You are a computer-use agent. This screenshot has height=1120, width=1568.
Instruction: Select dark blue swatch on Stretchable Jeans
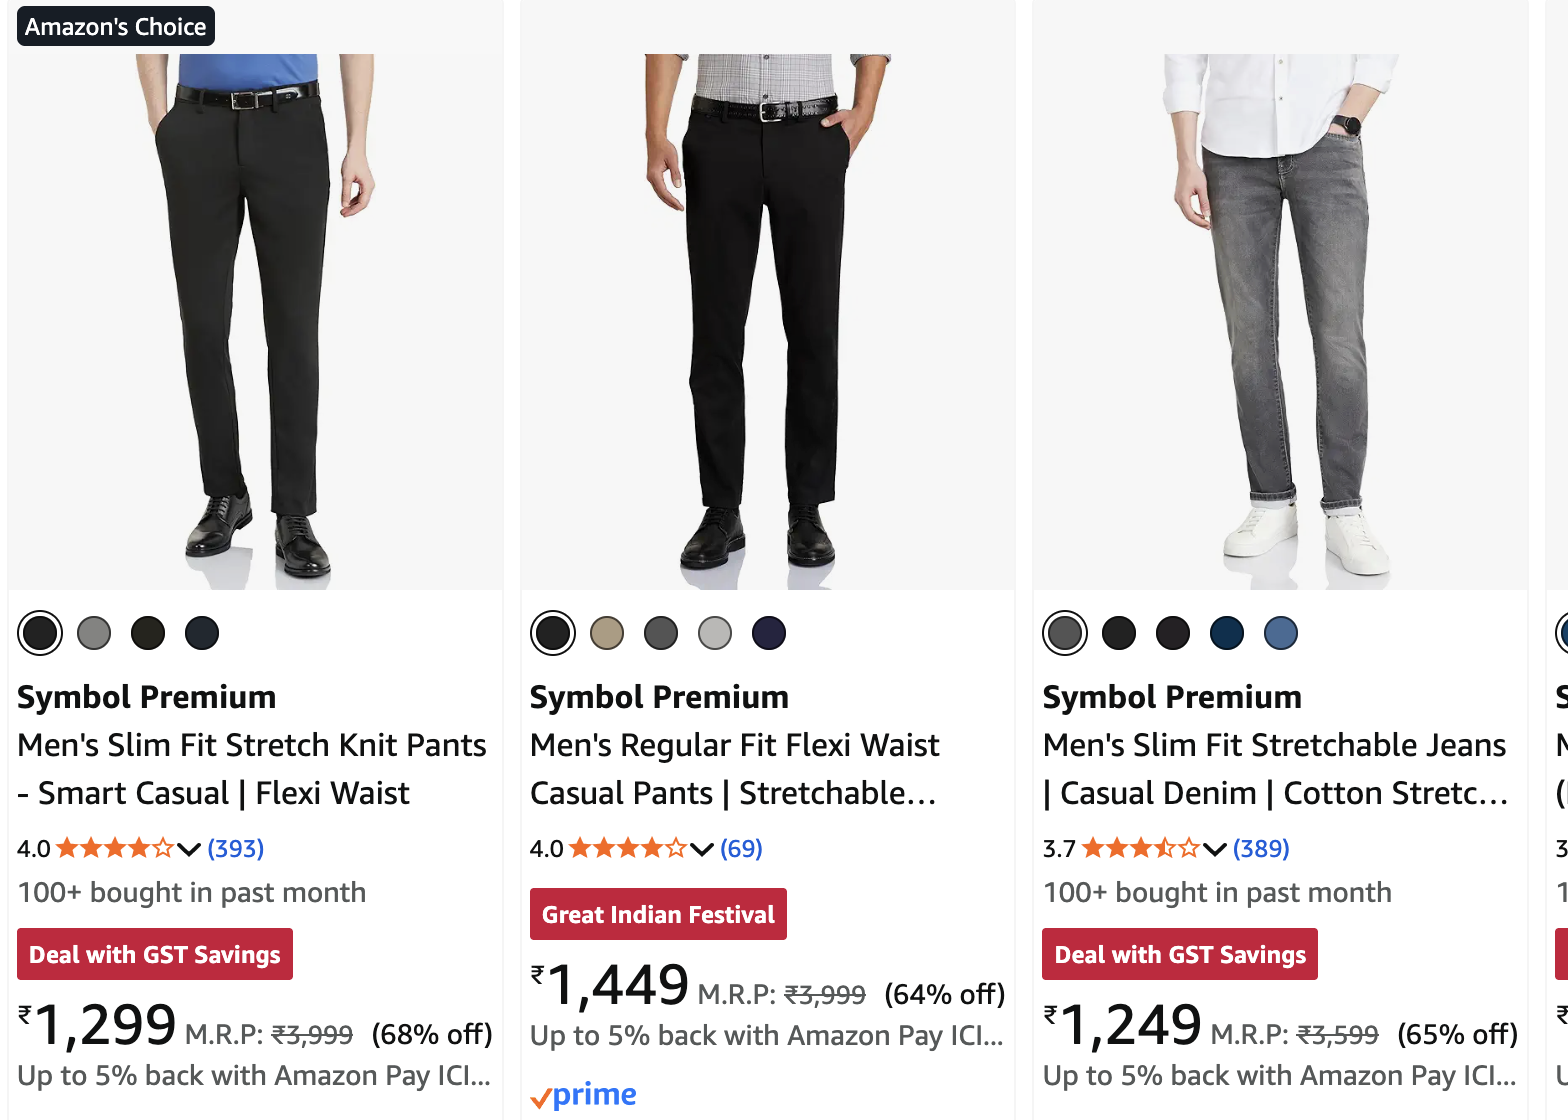(x=1227, y=633)
